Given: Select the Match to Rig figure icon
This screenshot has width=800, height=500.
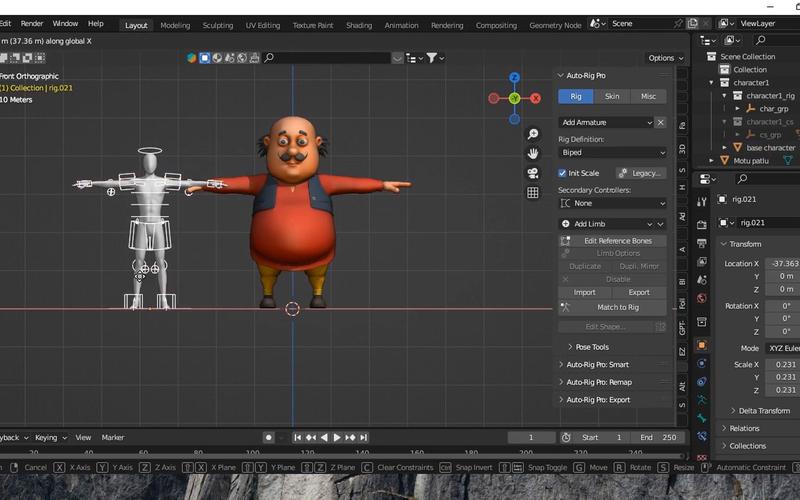Looking at the screenshot, I should pyautogui.click(x=565, y=307).
